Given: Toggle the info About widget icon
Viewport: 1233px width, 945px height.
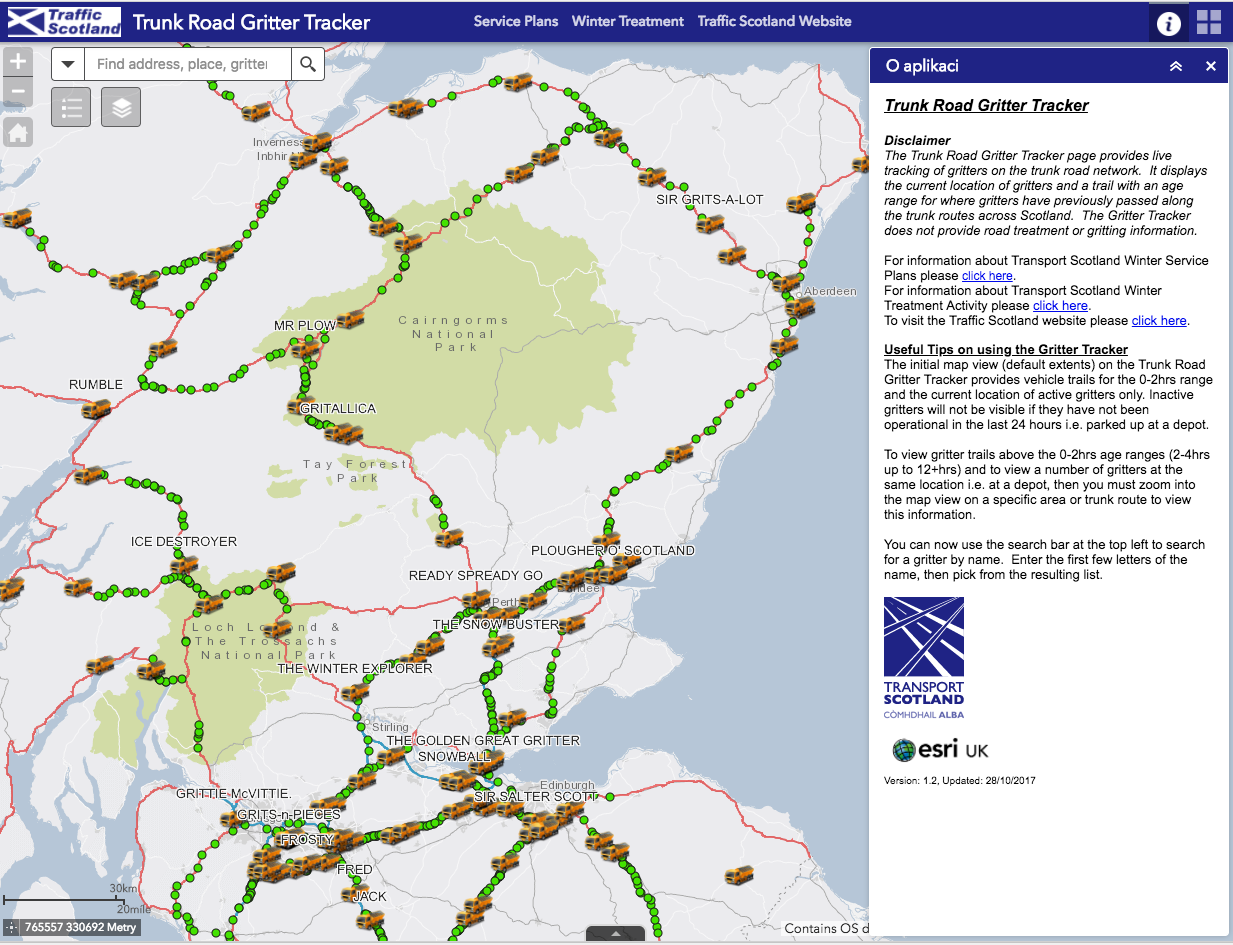Looking at the screenshot, I should click(1169, 22).
